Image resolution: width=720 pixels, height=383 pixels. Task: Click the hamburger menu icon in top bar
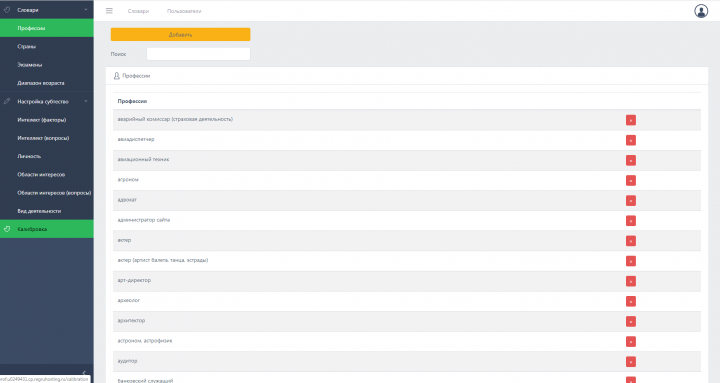109,11
